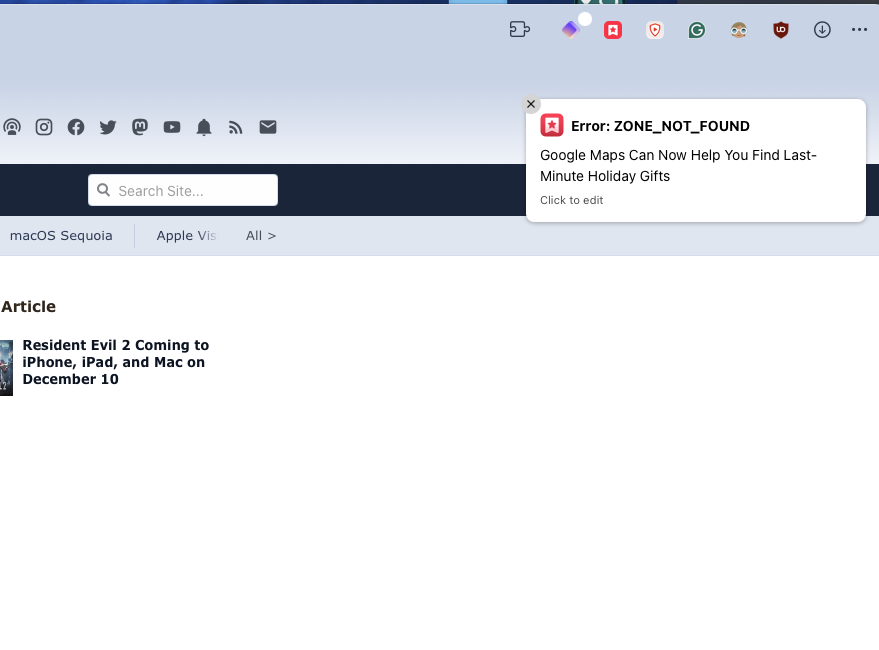Open the Resident Evil 2 article link

(x=115, y=362)
